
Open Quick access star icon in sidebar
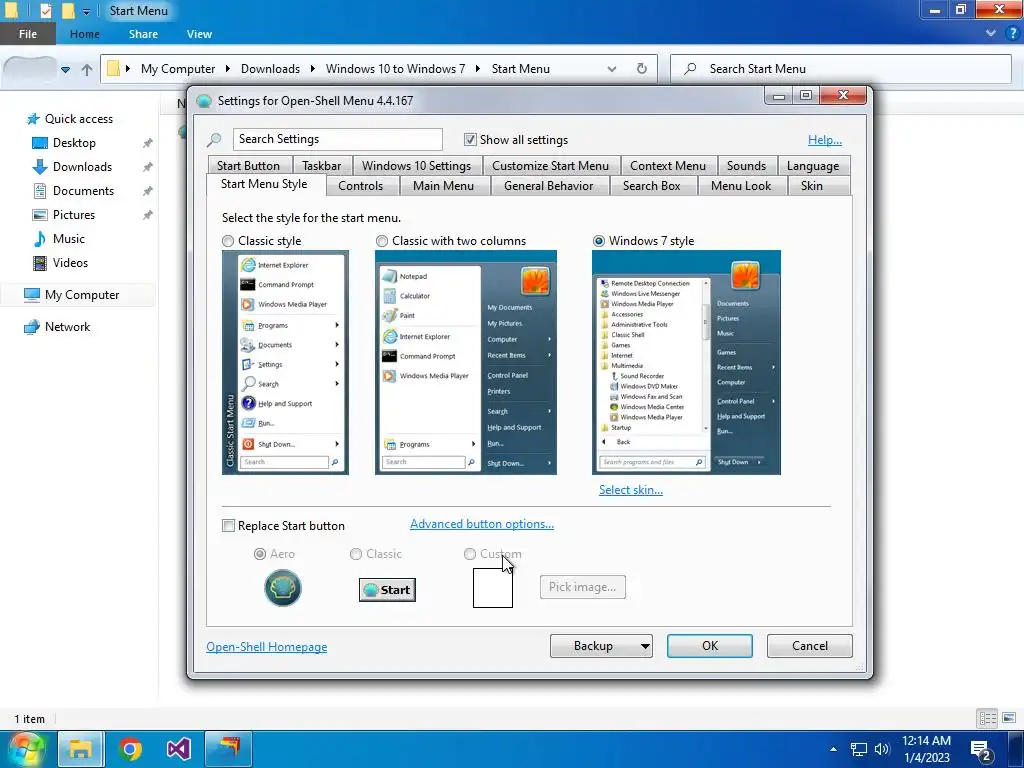tap(33, 119)
